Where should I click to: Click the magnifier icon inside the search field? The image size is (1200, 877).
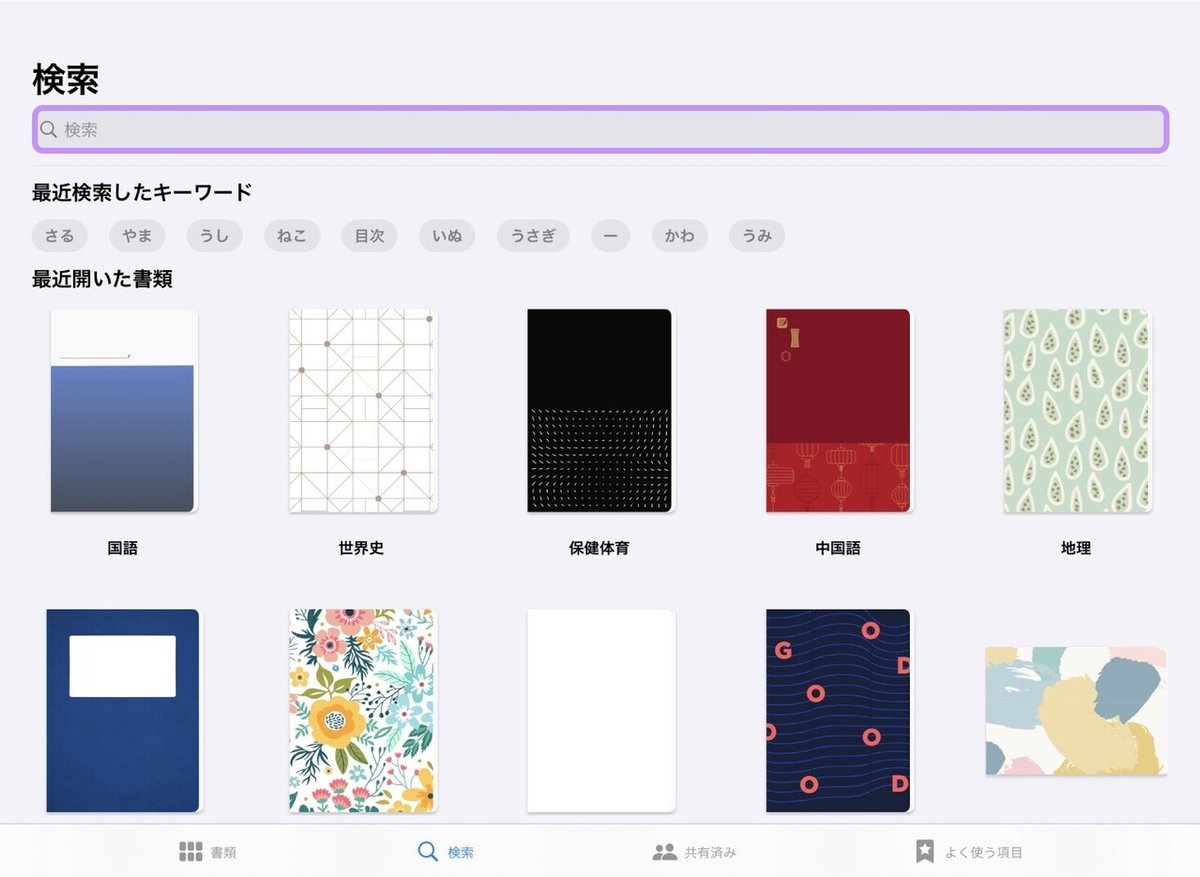[x=48, y=130]
